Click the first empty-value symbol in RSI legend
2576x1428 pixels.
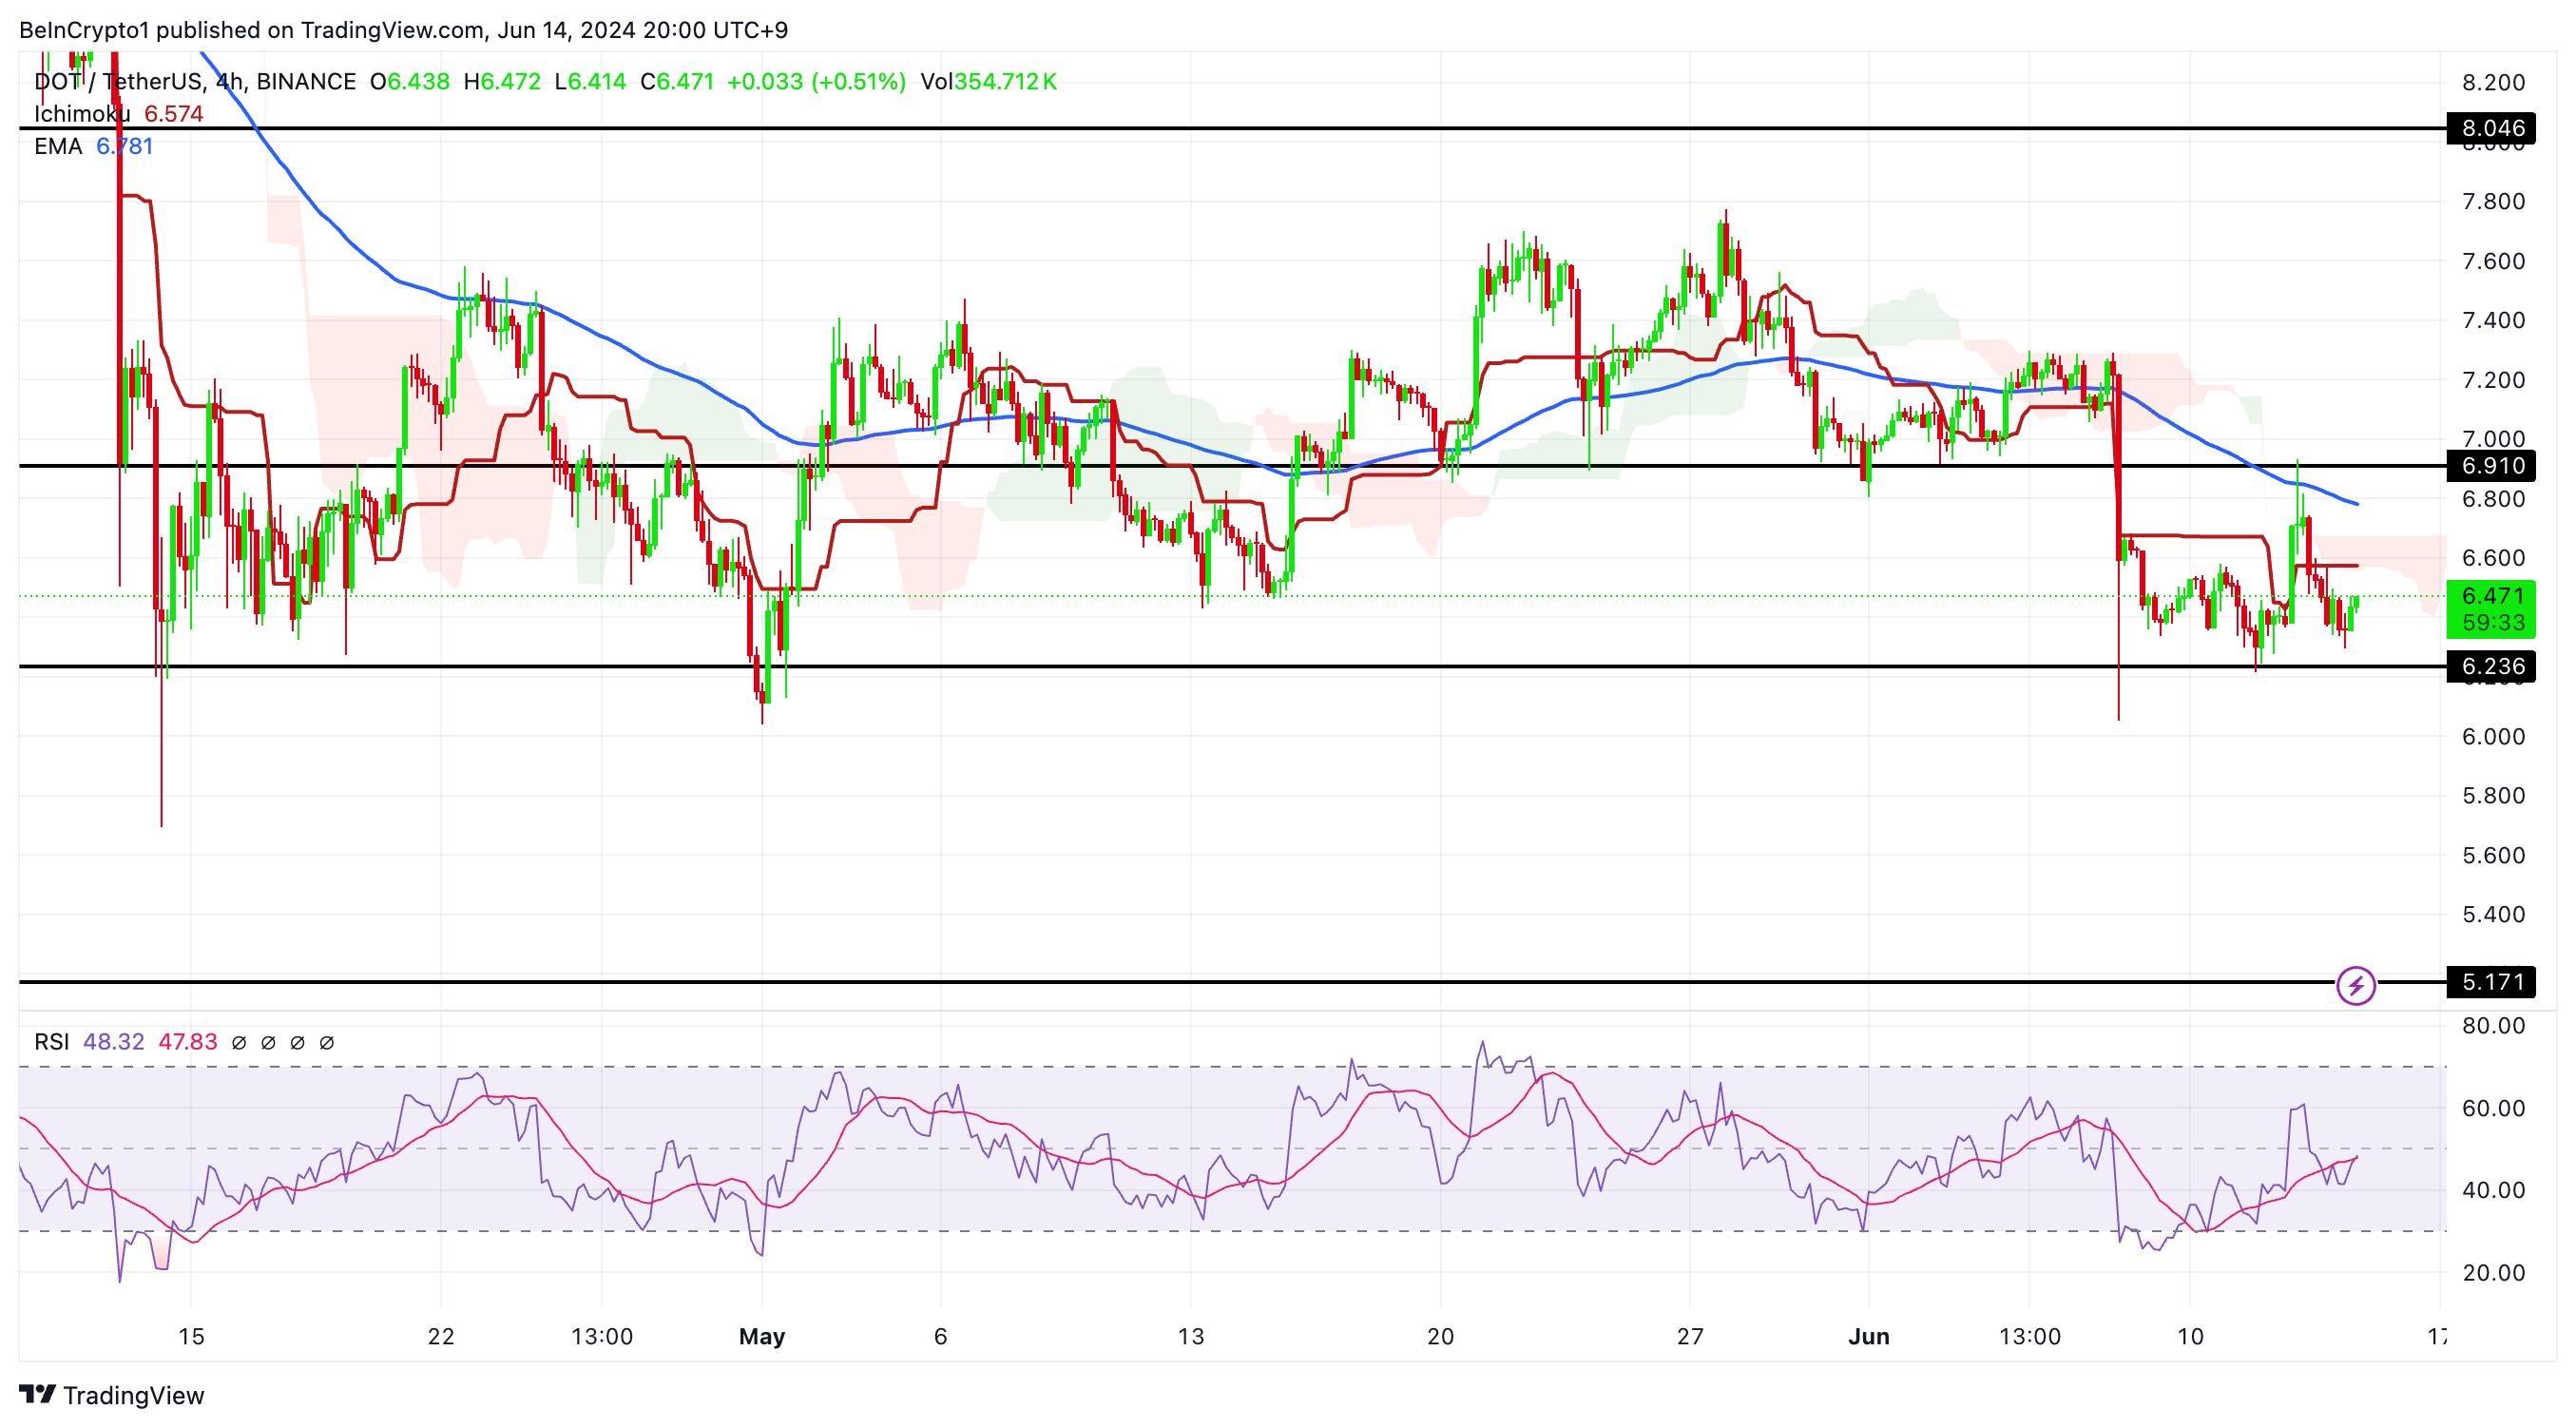[239, 1042]
